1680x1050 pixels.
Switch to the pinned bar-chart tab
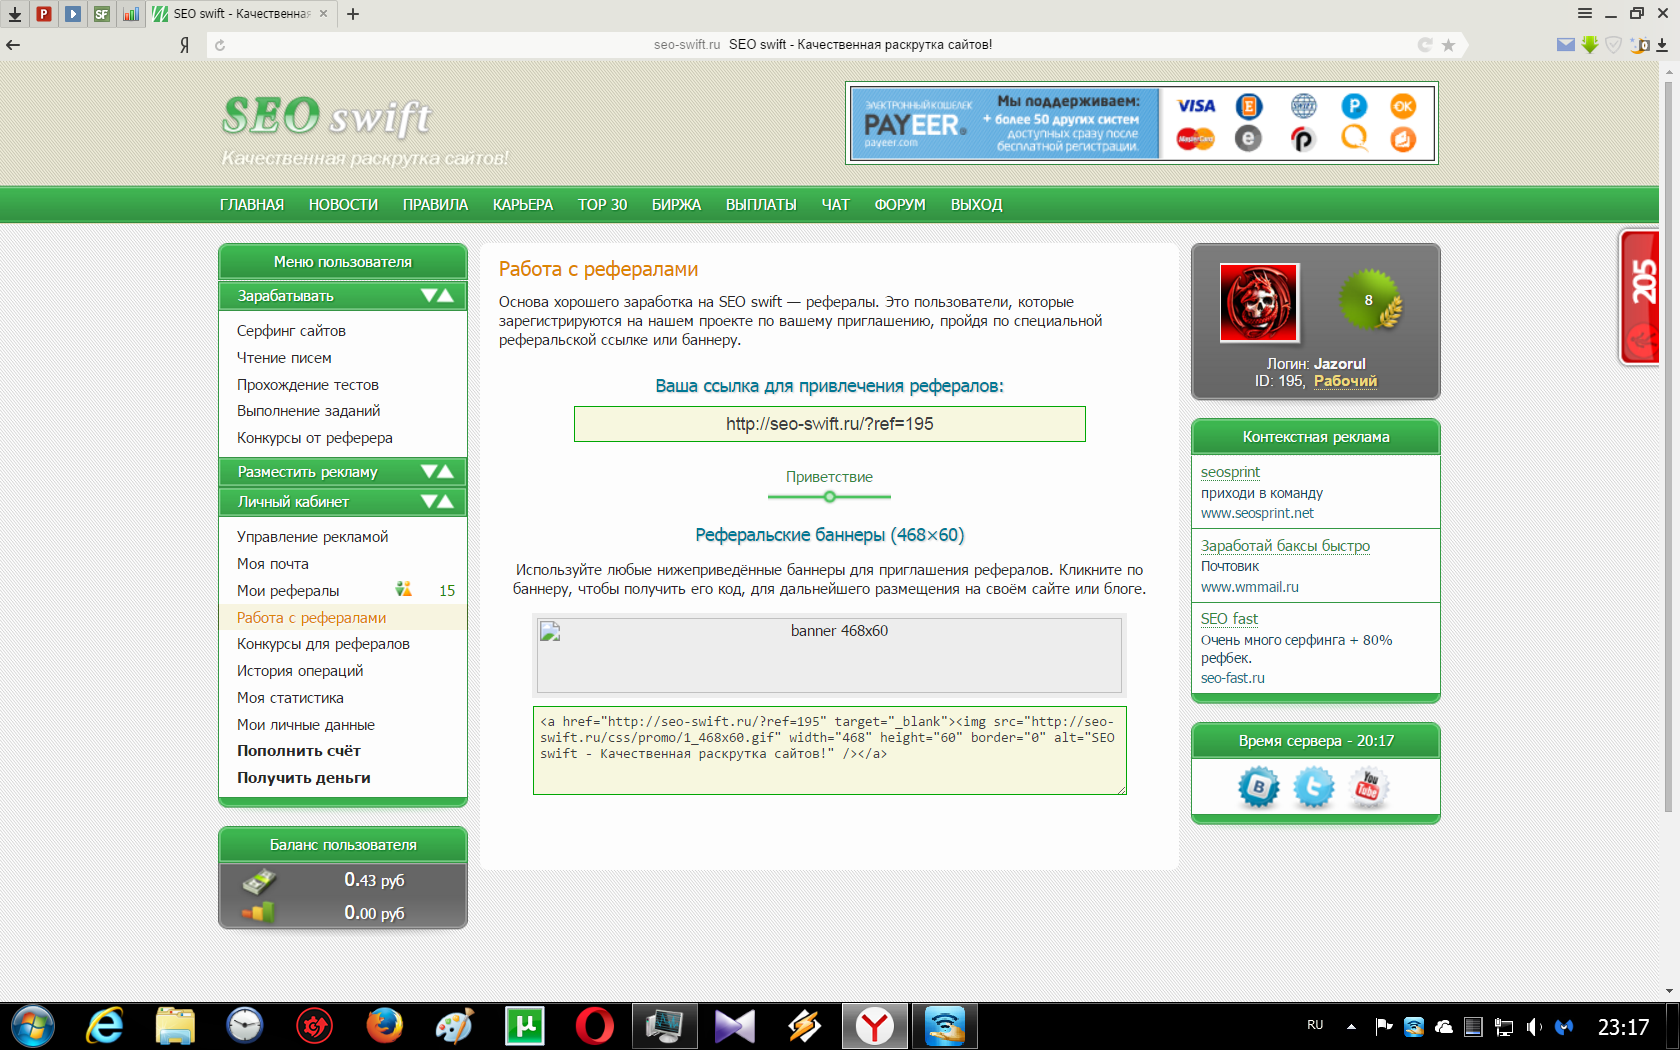tap(131, 14)
